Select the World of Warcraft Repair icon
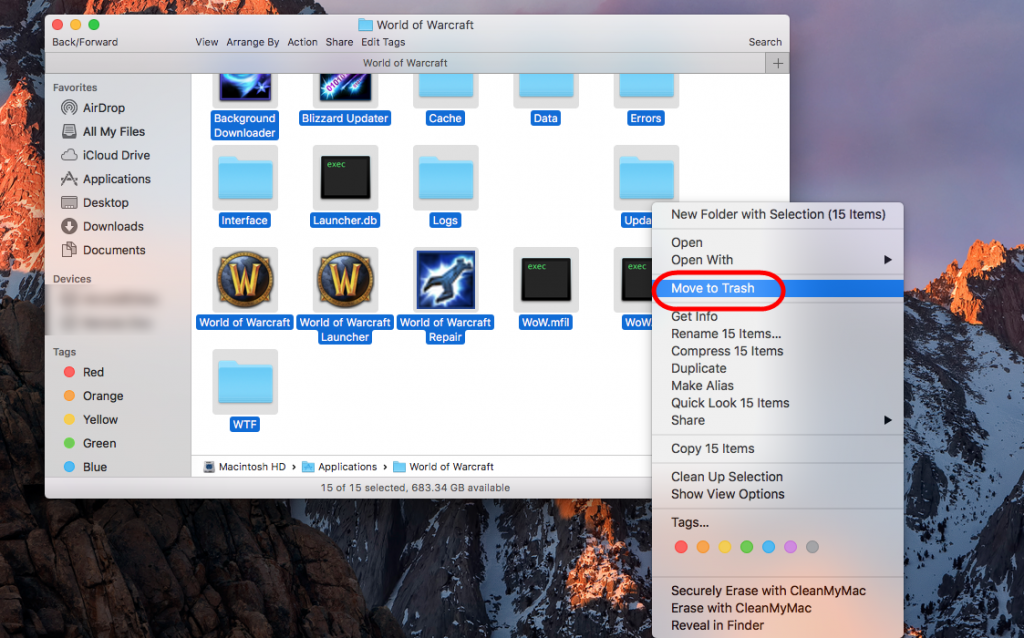Screen dimensions: 1024x638 [445, 279]
